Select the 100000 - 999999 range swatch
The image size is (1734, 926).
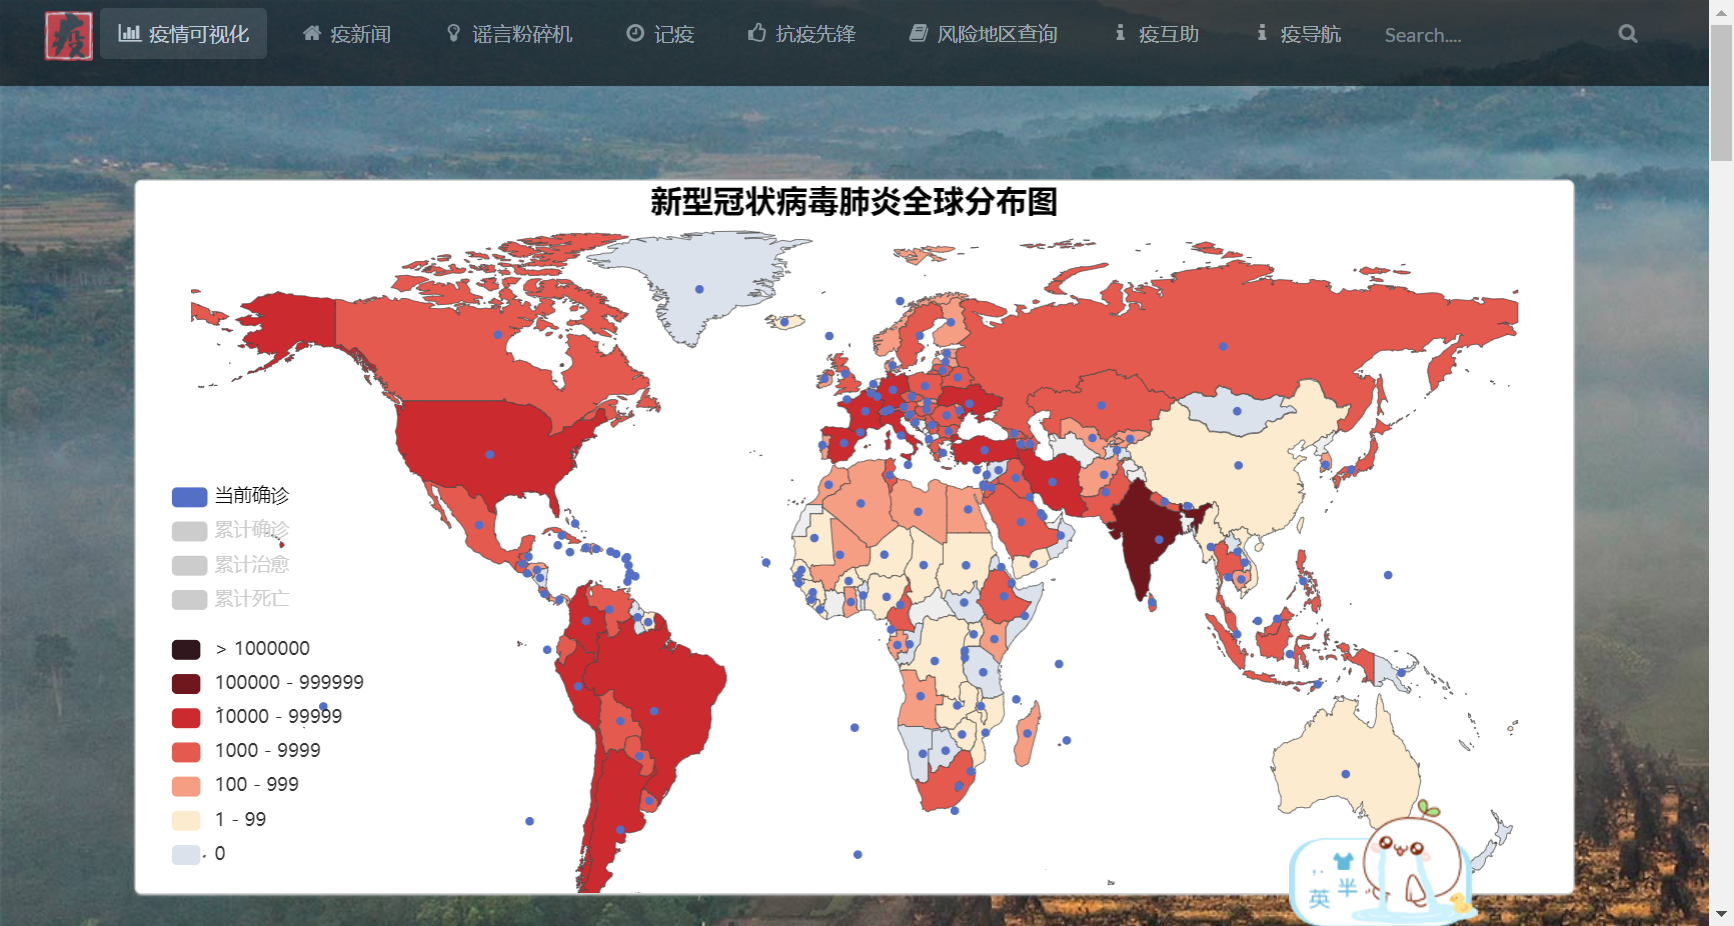[186, 683]
